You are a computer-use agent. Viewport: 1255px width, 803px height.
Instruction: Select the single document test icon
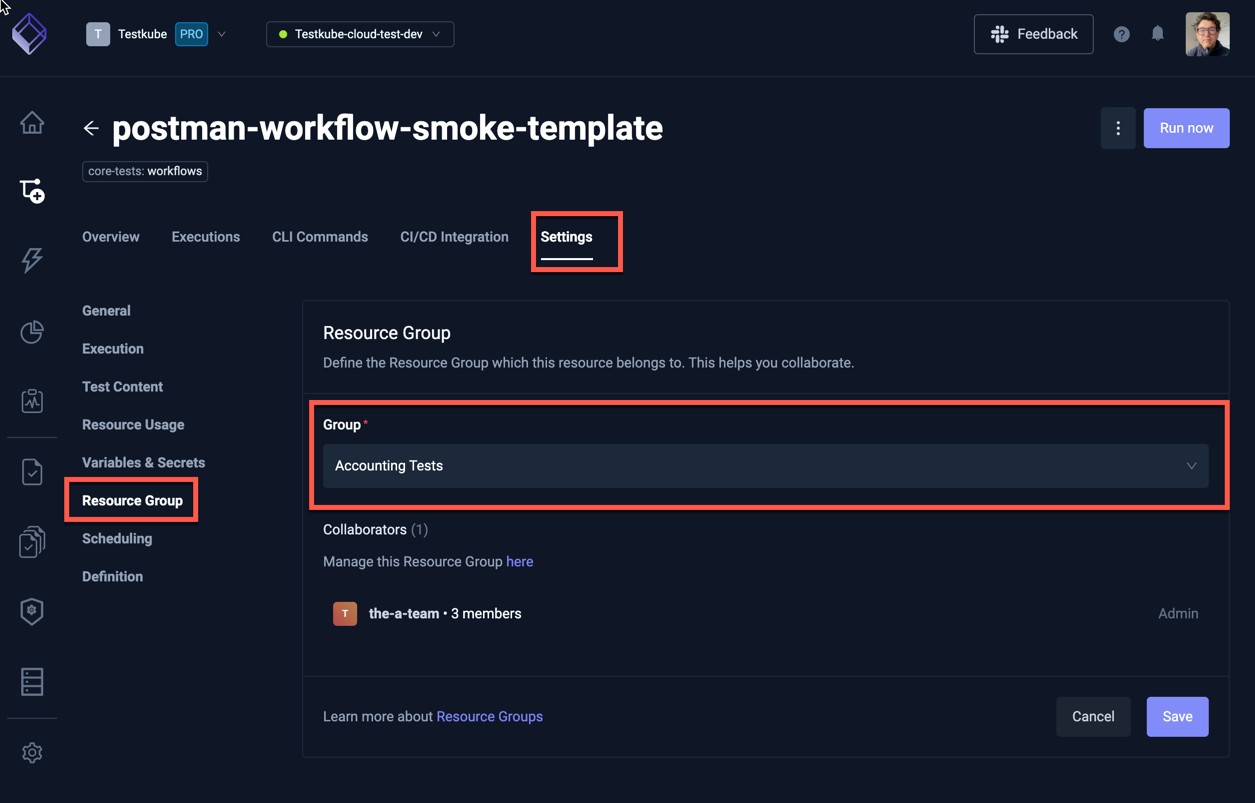pos(32,471)
